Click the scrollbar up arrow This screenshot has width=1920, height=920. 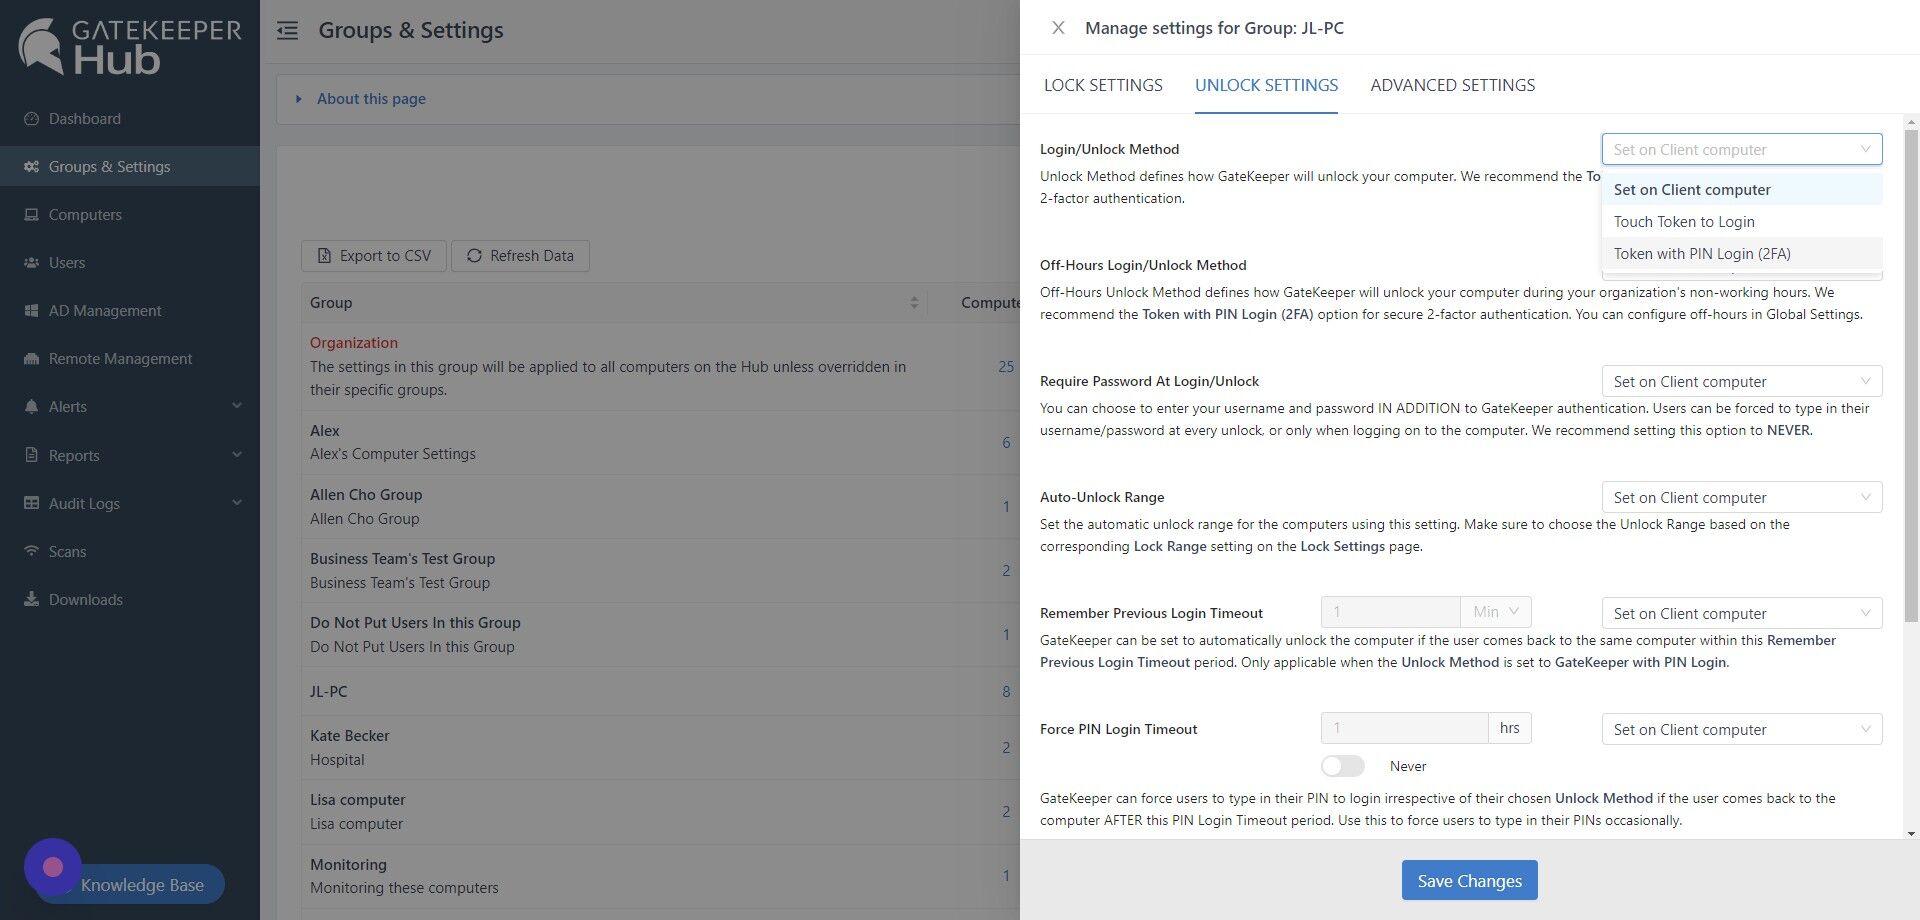coord(1911,122)
